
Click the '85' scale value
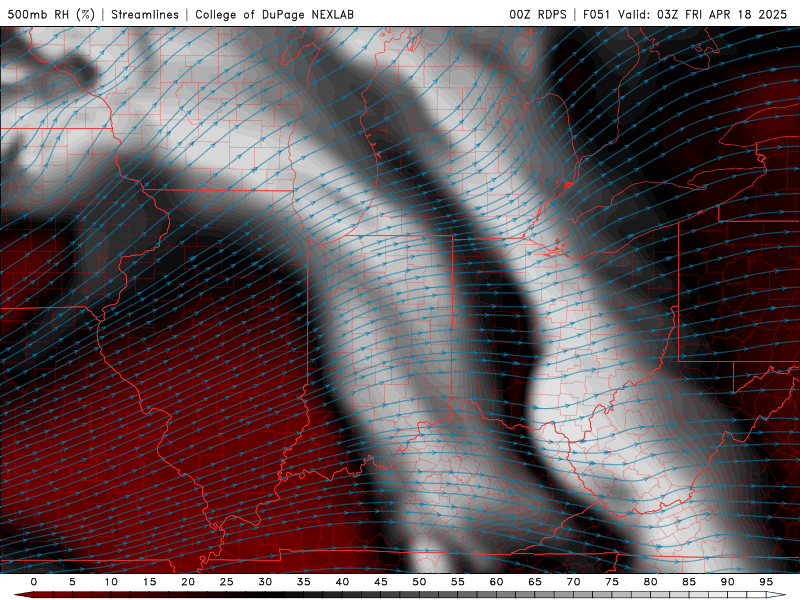coord(689,582)
